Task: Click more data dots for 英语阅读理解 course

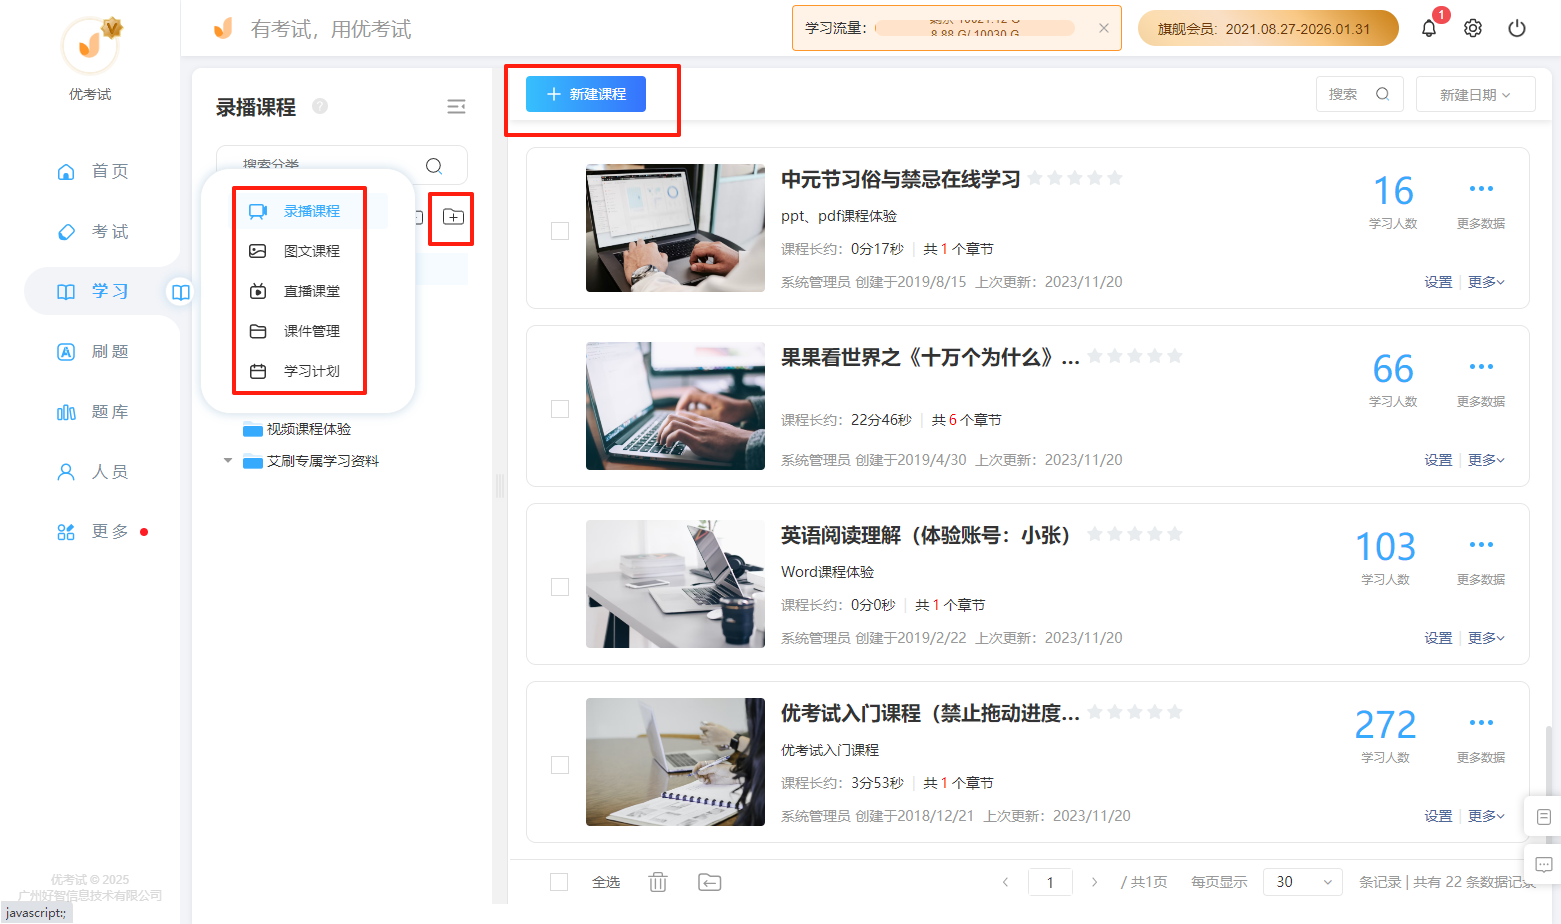Action: click(1481, 544)
